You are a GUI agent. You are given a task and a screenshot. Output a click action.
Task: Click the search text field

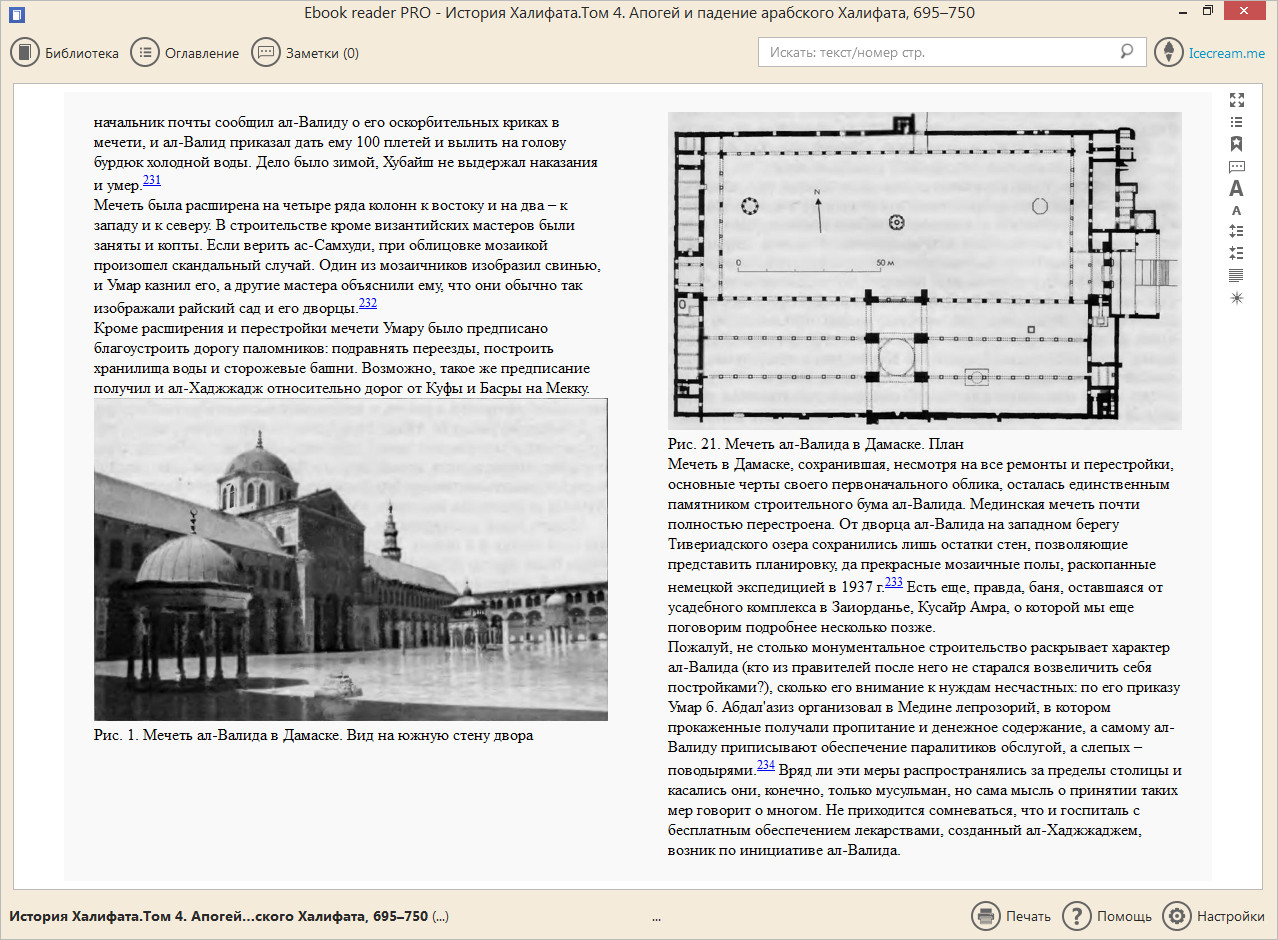tap(940, 52)
